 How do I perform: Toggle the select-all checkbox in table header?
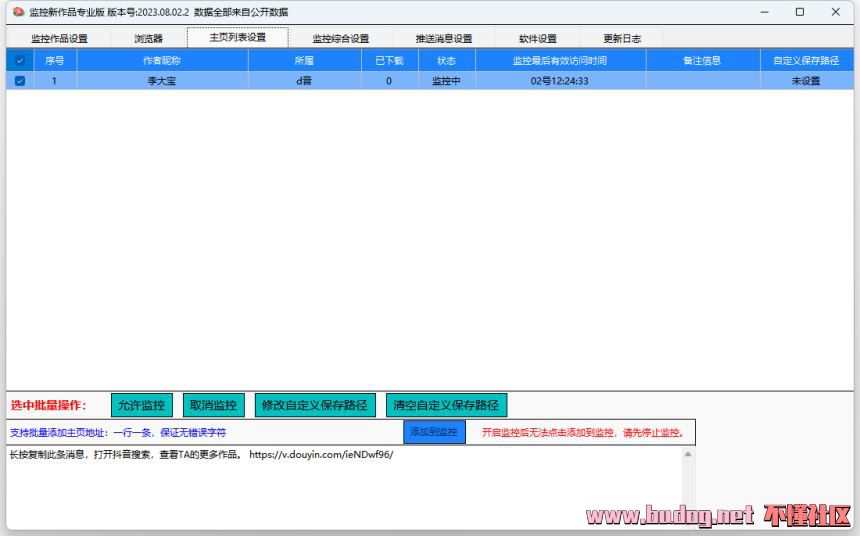(19, 61)
